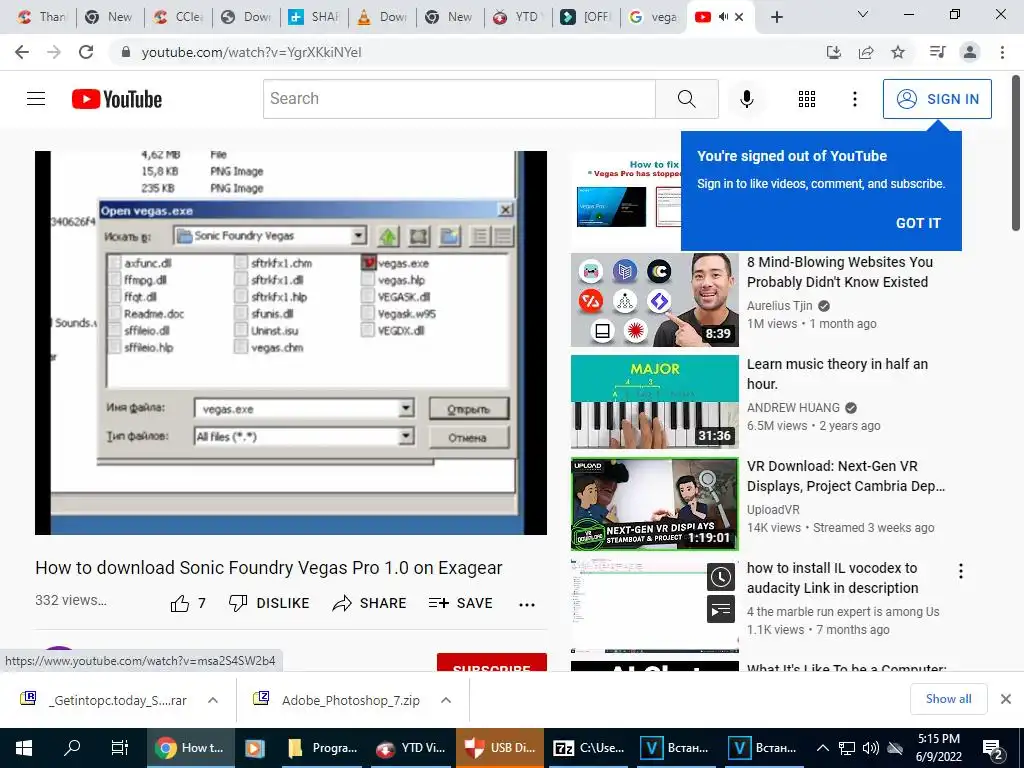Image resolution: width=1024 pixels, height=768 pixels.
Task: Bookmark this page with star icon
Action: pos(898,52)
